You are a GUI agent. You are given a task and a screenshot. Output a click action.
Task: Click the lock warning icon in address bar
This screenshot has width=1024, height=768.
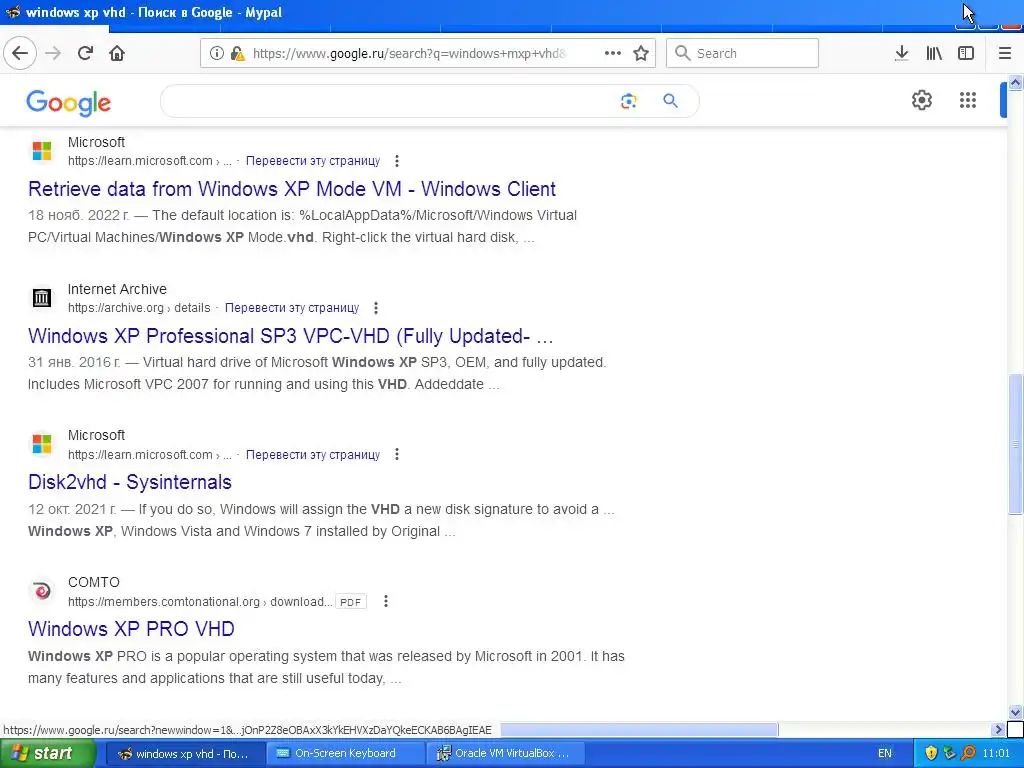238,53
